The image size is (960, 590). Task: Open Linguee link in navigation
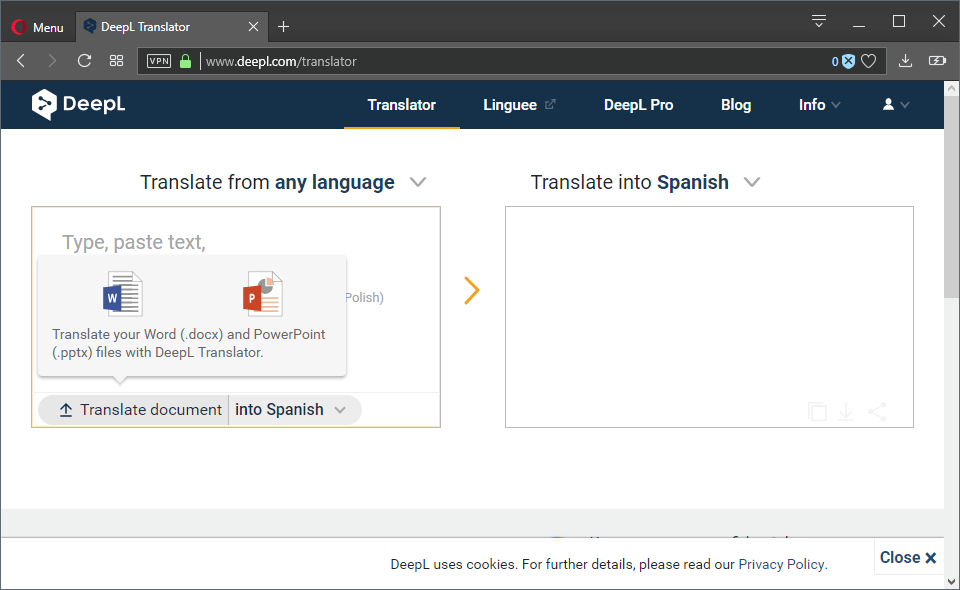519,105
